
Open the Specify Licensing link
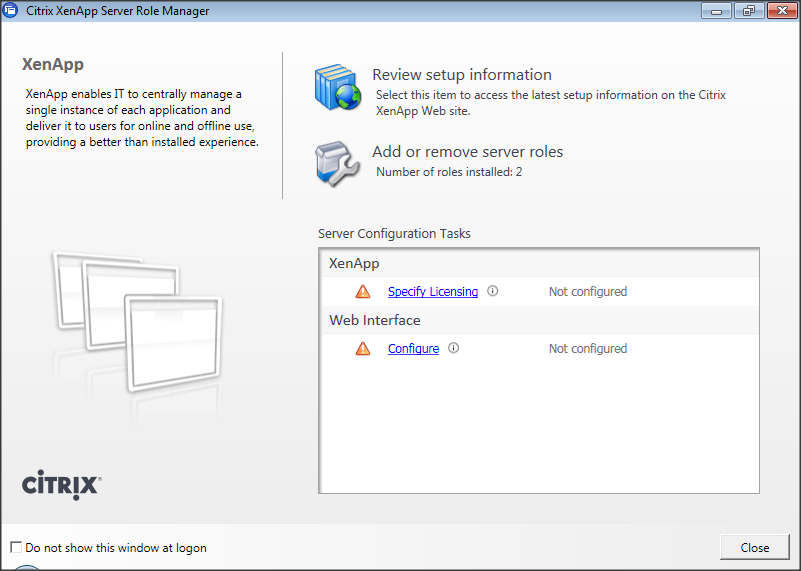[x=432, y=292]
